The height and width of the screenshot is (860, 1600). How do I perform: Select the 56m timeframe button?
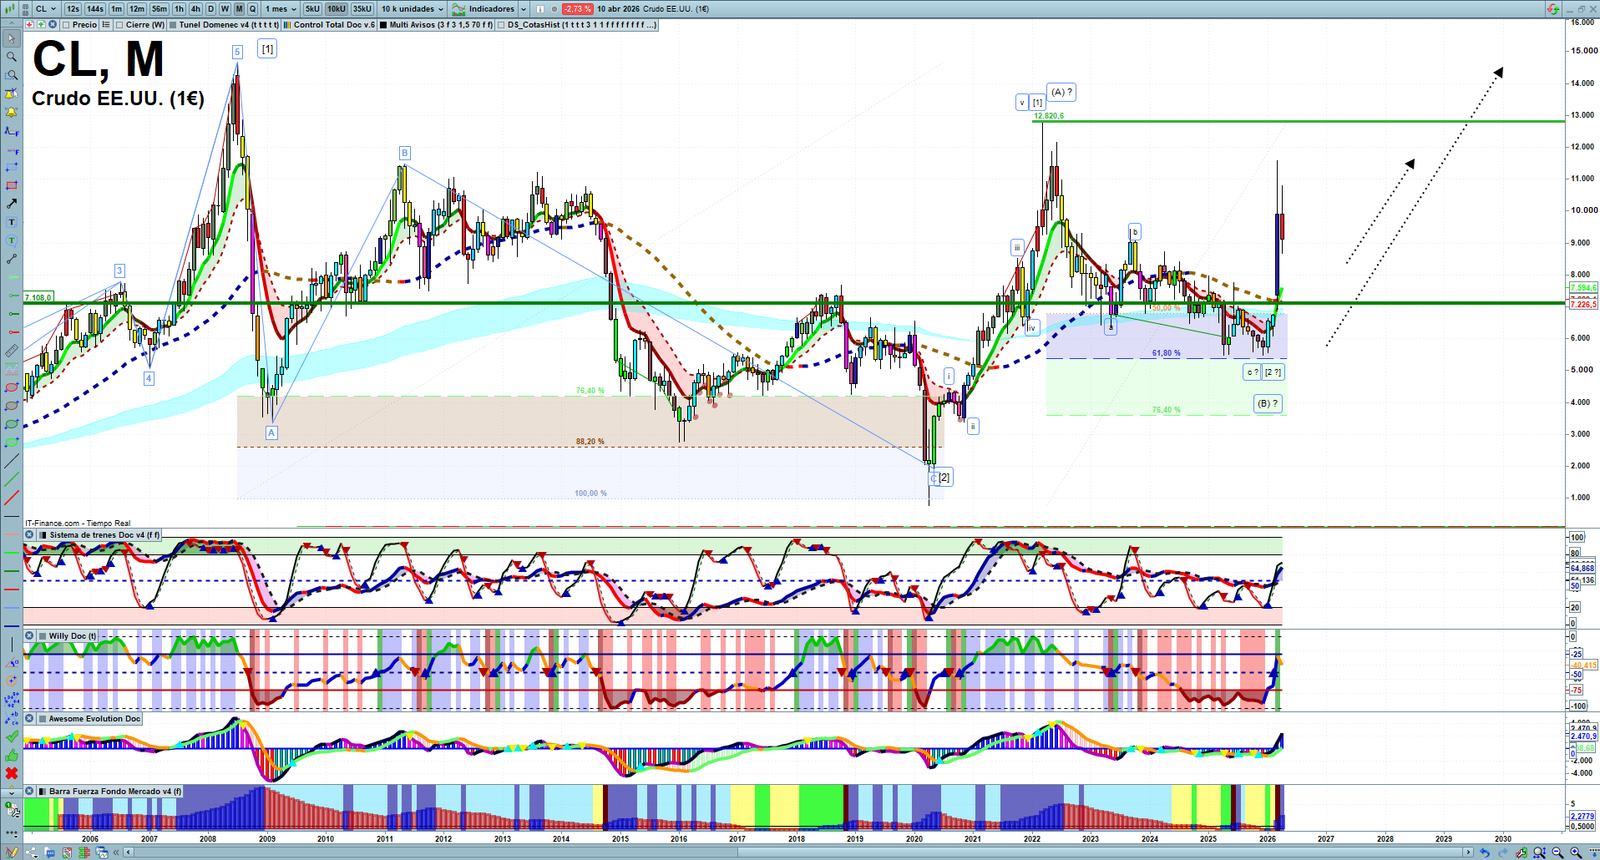(x=159, y=9)
